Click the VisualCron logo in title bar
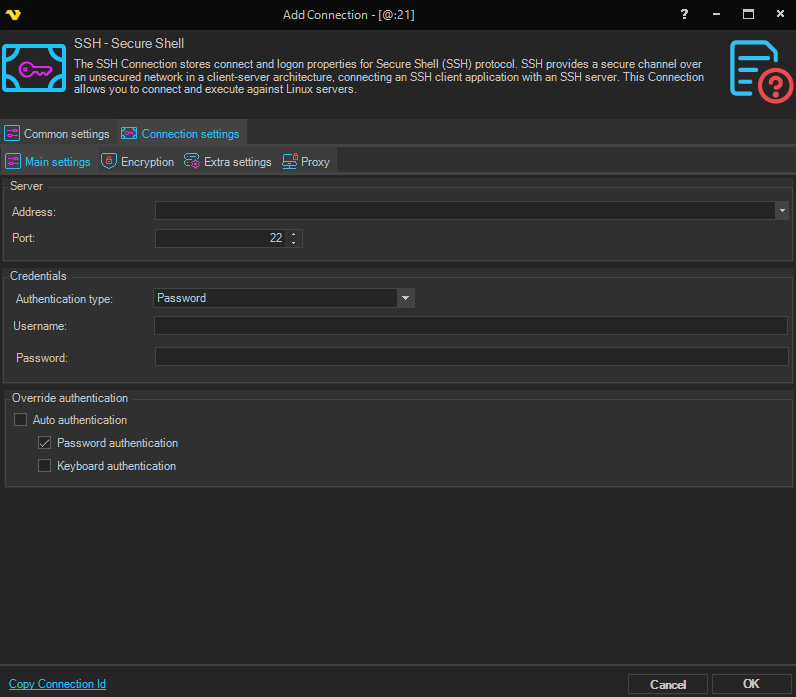 click(13, 14)
